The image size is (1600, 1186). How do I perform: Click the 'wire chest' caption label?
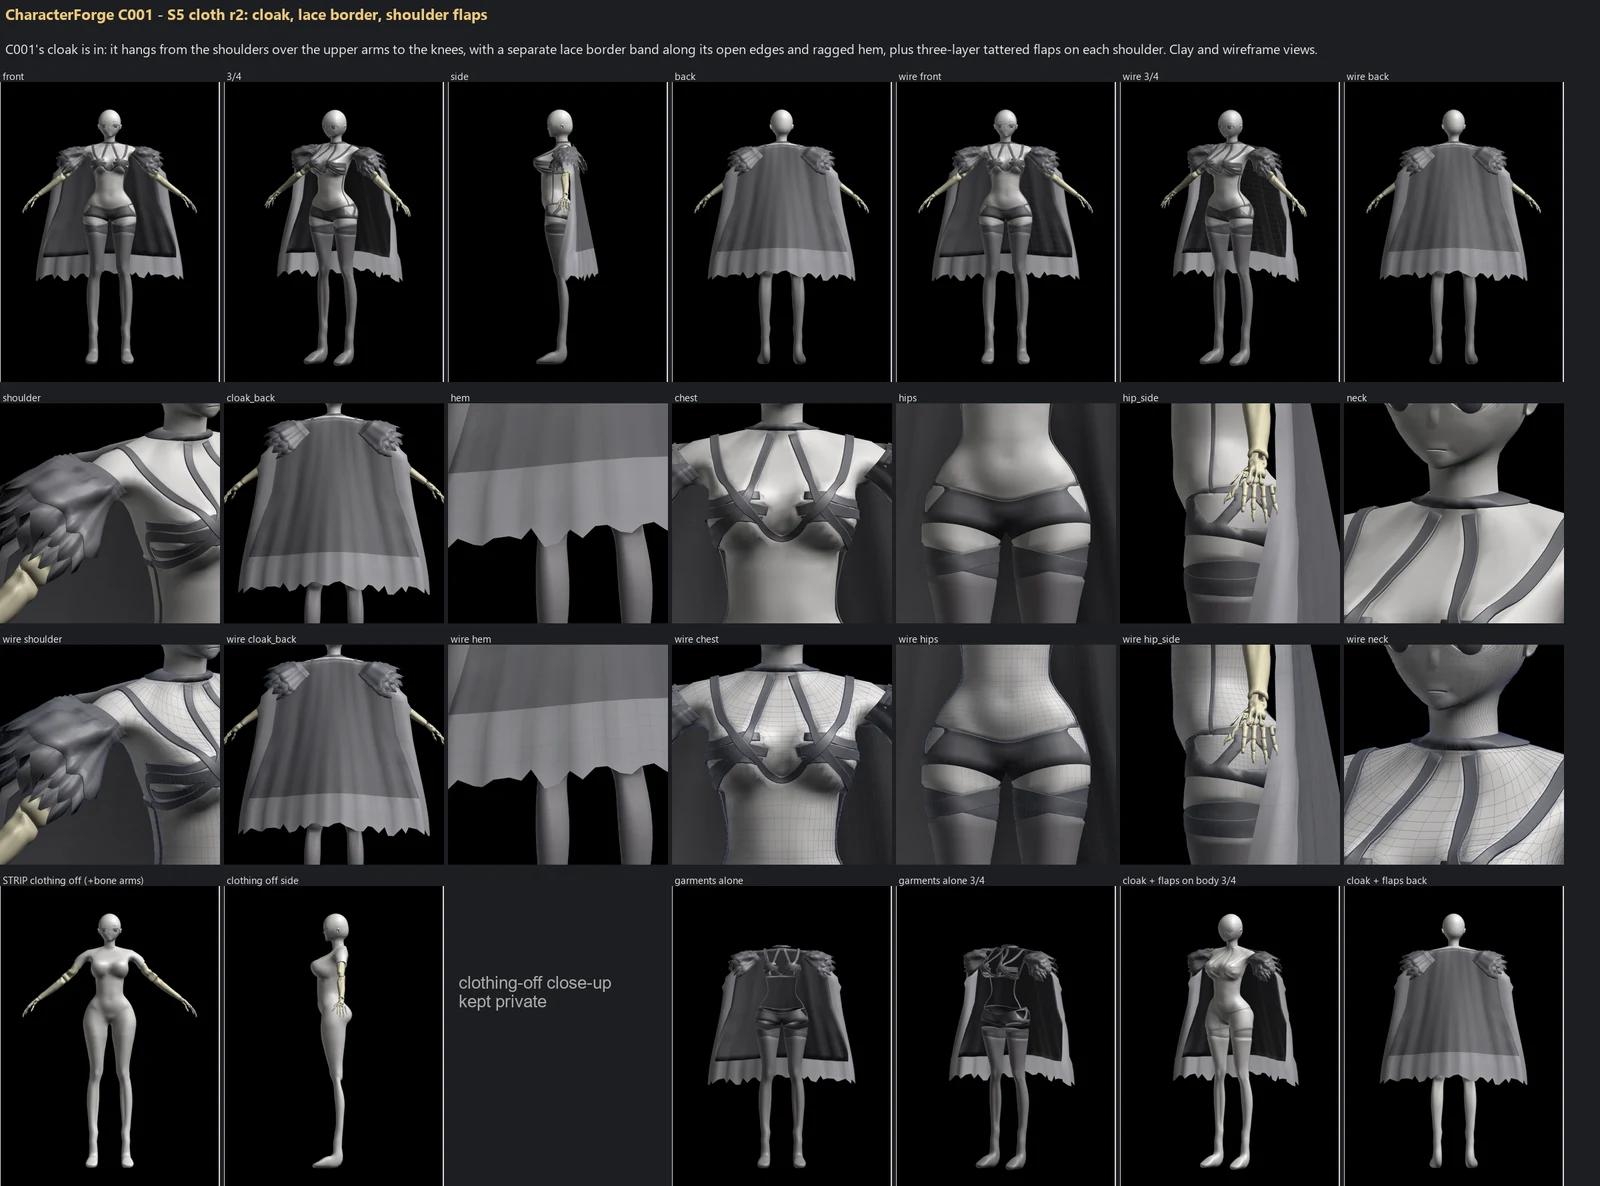click(696, 639)
